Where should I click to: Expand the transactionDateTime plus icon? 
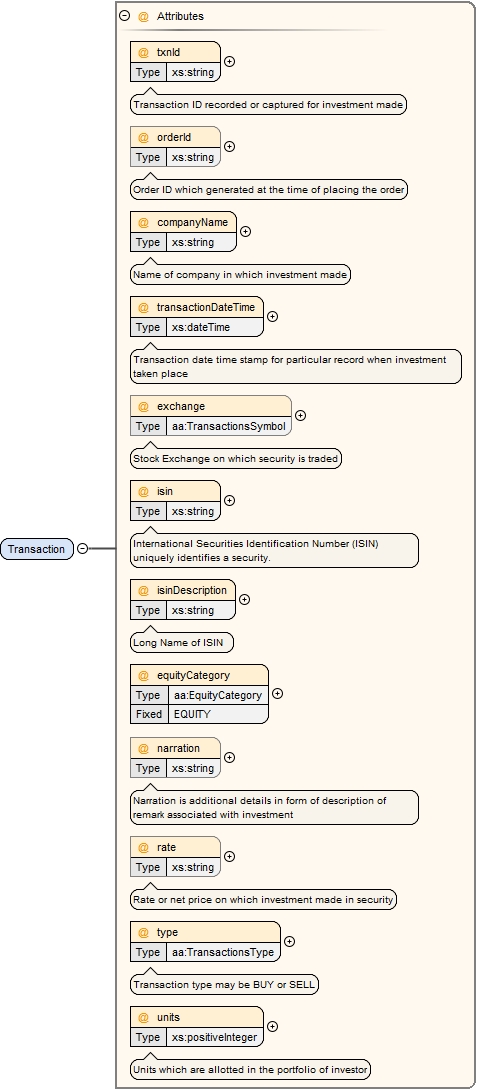[273, 316]
